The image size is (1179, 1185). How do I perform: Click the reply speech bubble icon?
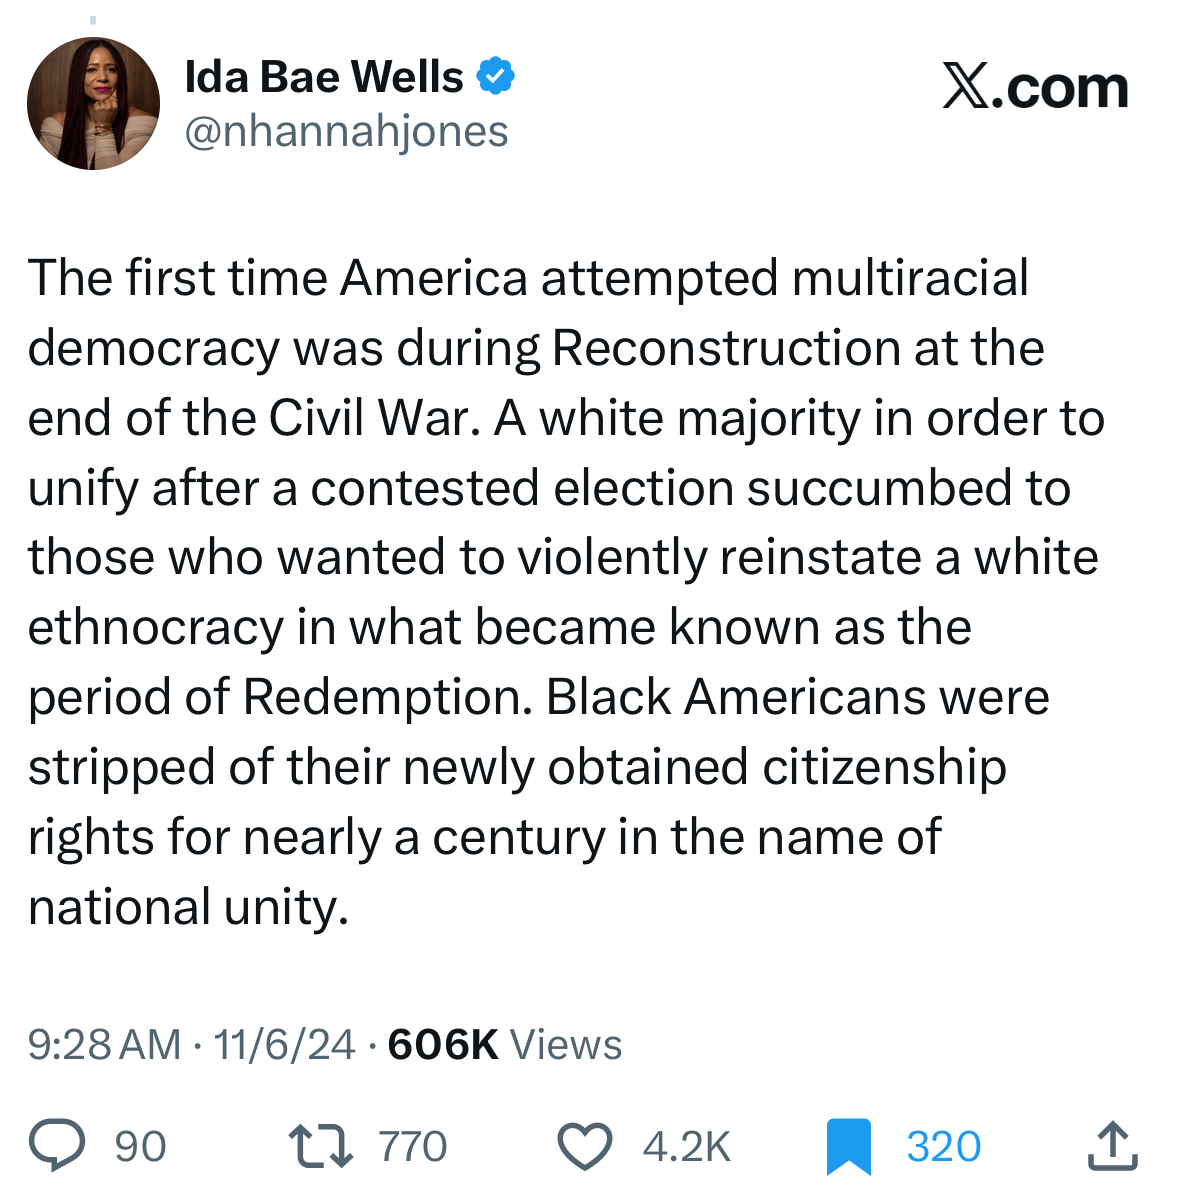click(x=56, y=1146)
